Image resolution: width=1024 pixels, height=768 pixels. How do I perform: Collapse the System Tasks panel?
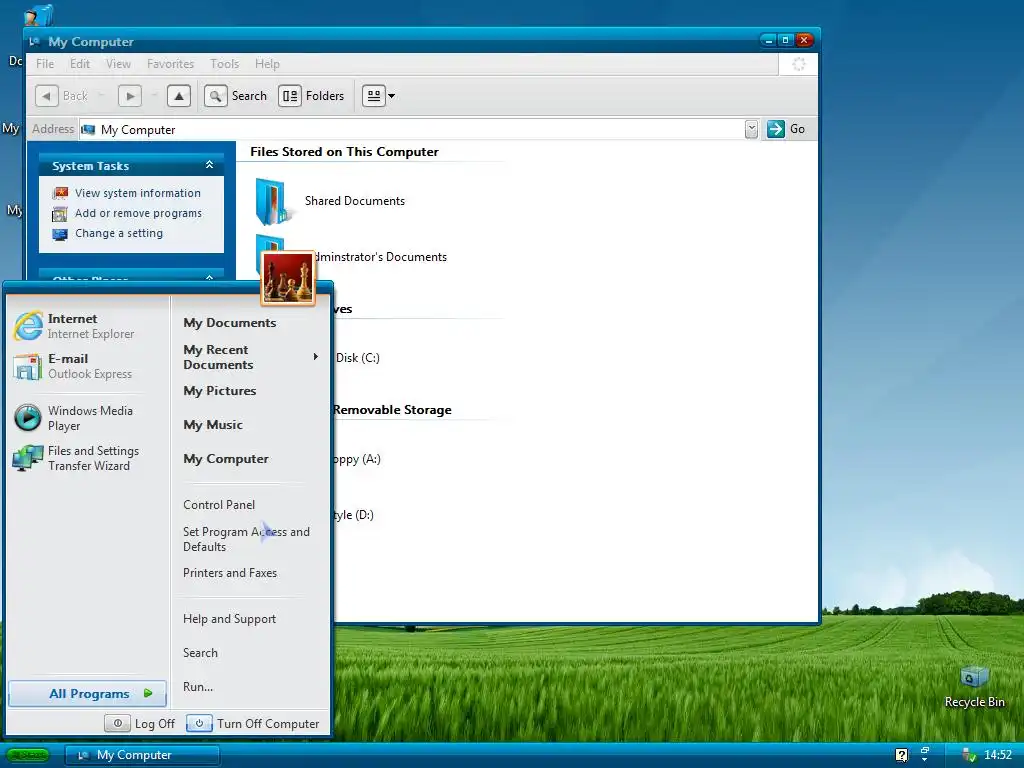coord(210,165)
